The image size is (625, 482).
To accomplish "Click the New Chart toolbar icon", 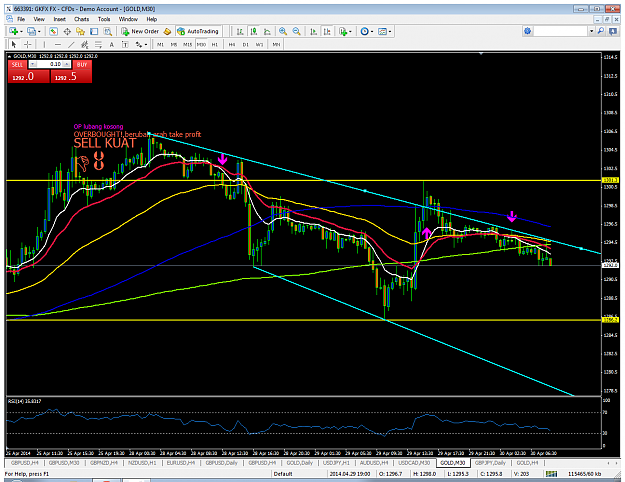I will (14, 31).
